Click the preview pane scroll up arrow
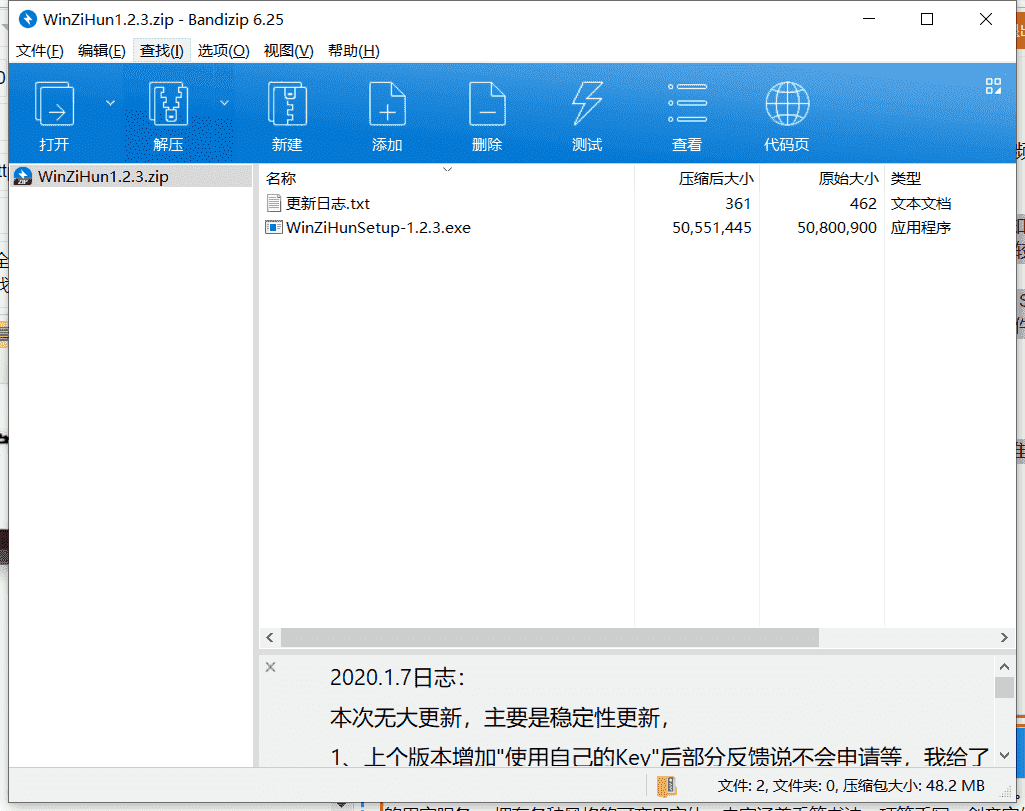 [1004, 667]
